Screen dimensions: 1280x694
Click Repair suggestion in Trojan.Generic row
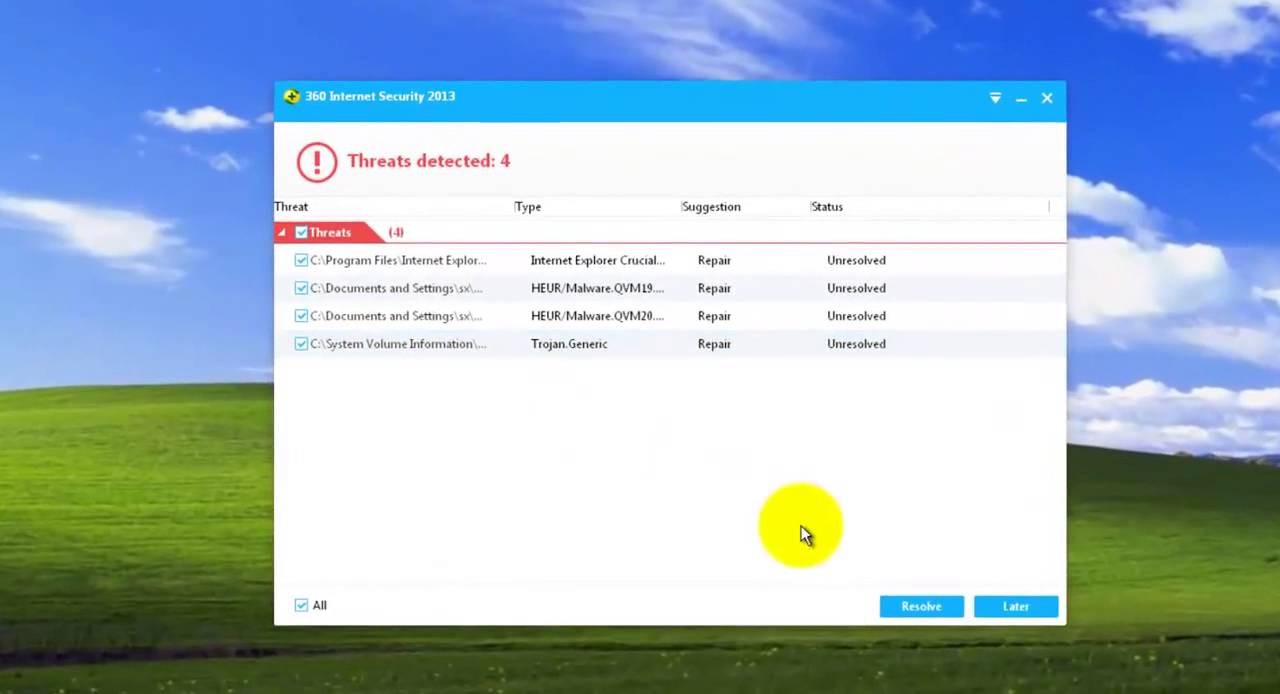(714, 344)
